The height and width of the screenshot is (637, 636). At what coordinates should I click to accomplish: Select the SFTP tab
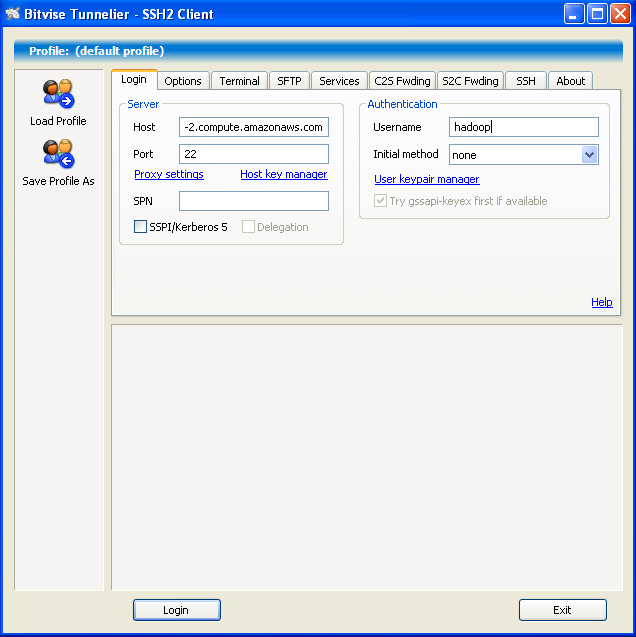click(x=289, y=81)
